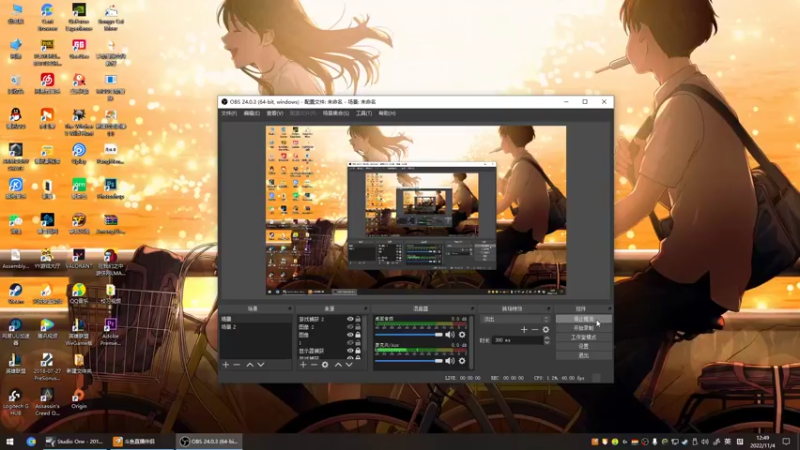Click the taskbar clock
800x450 pixels.
pyautogui.click(x=763, y=441)
